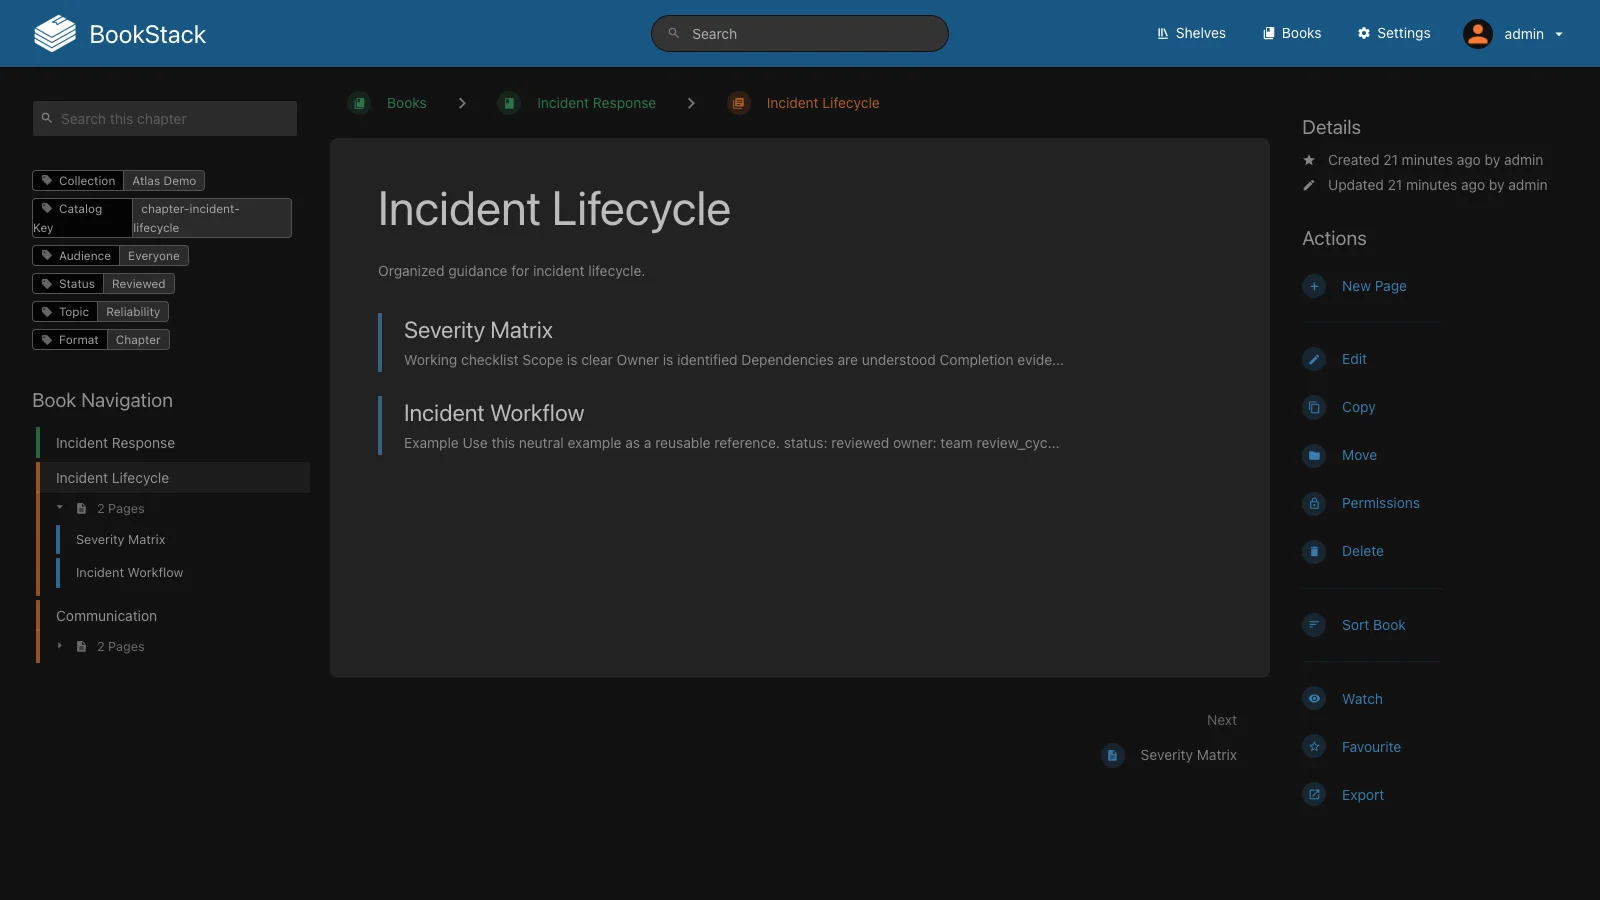Click the chapter-incident-lifecycle tag value

212,218
